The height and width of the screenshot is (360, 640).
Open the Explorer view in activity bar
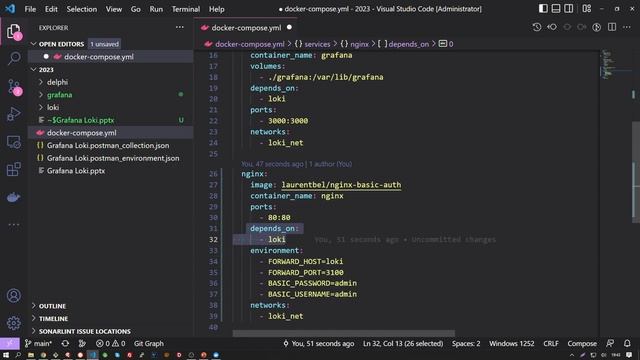click(13, 31)
